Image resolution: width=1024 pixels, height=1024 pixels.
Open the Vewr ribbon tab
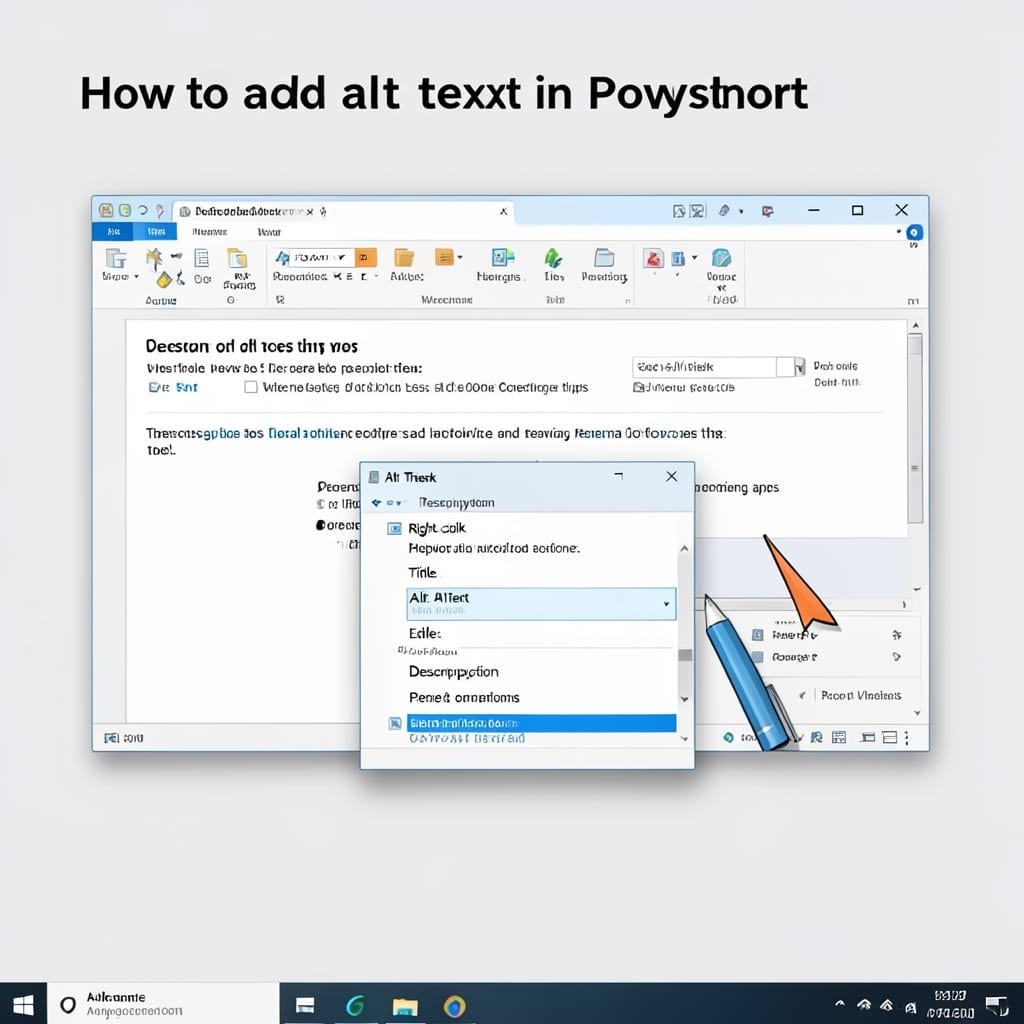[x=268, y=232]
